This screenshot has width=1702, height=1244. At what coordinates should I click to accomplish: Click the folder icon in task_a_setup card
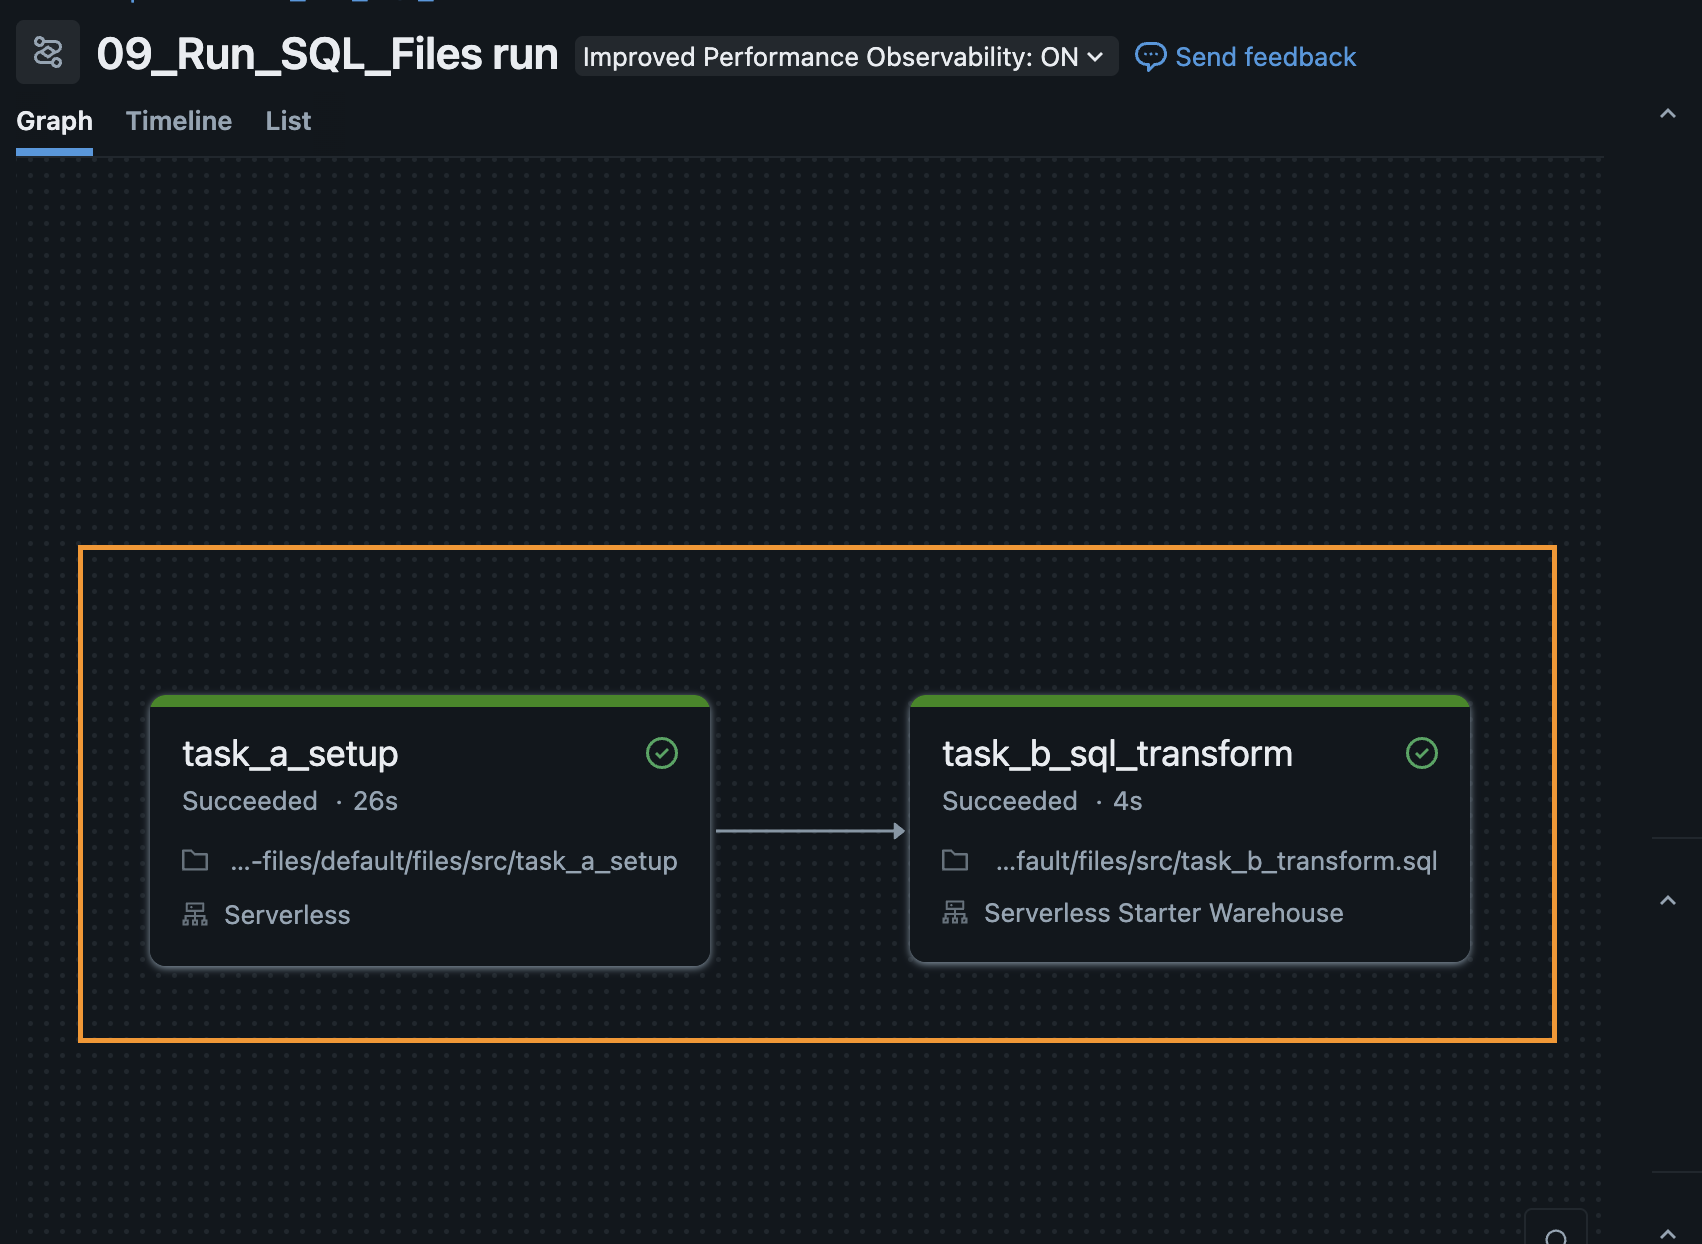point(195,860)
